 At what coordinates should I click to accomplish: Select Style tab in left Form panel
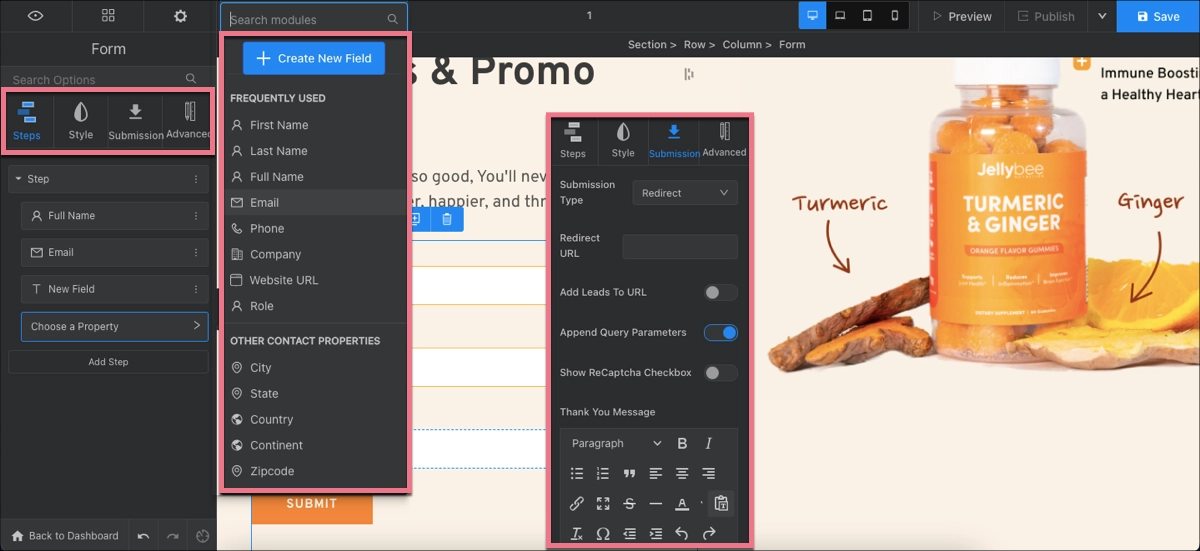coord(81,122)
